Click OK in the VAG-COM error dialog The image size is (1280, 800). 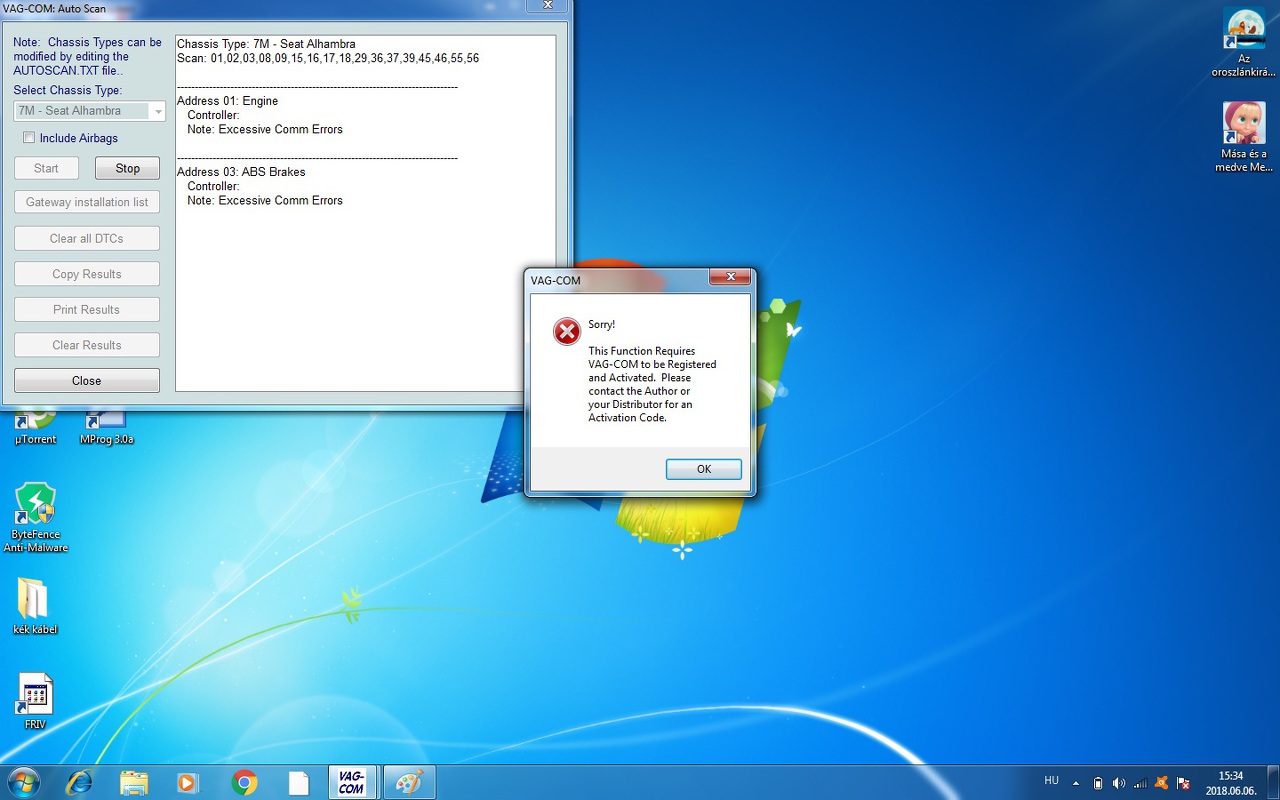[x=704, y=469]
